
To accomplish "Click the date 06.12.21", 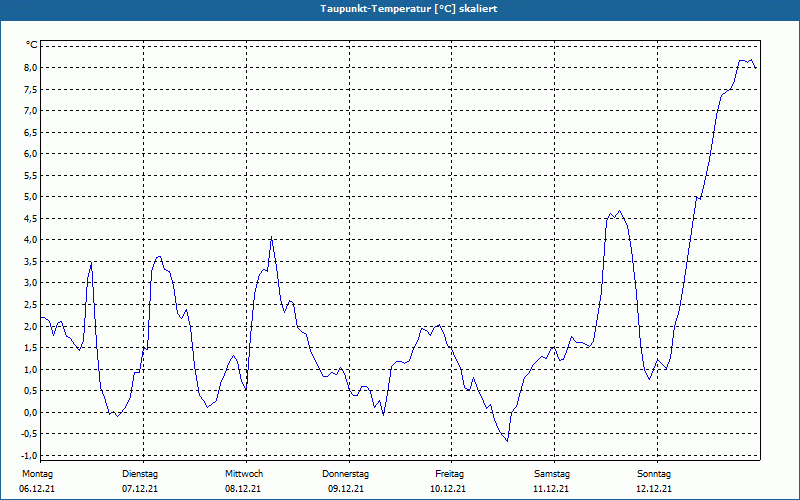I will coord(37,489).
